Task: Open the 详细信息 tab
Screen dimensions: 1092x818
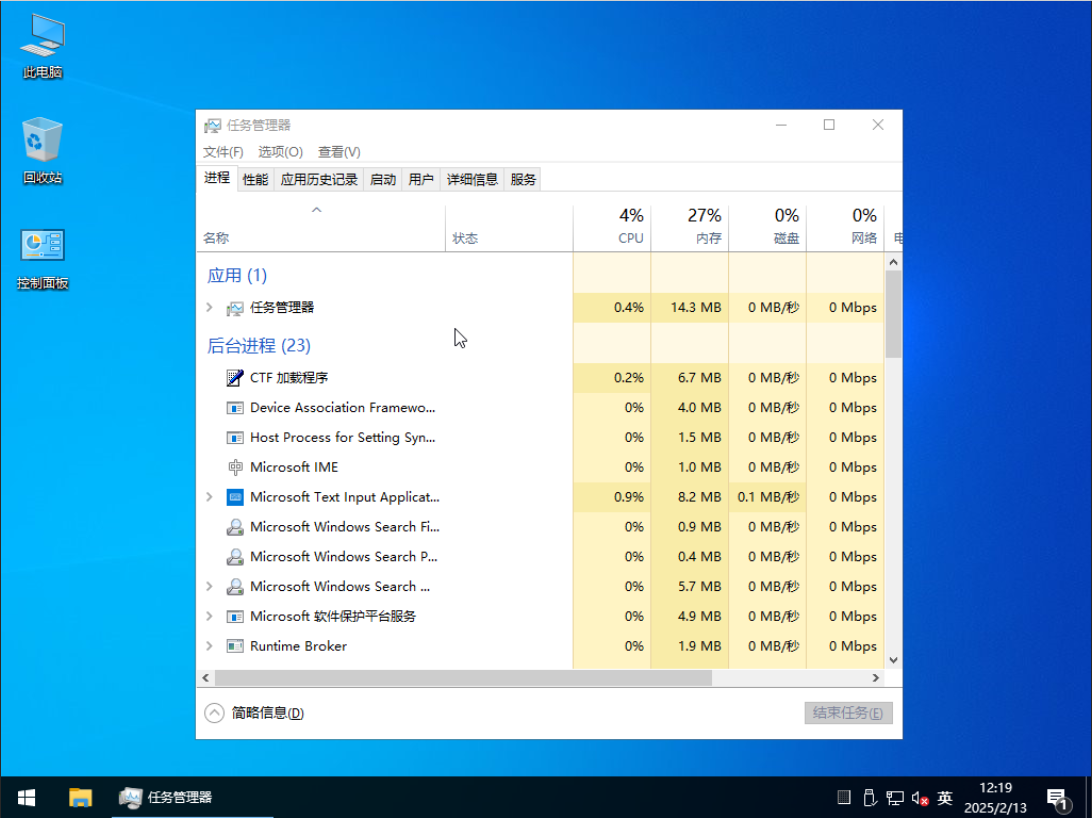Action: pos(472,180)
